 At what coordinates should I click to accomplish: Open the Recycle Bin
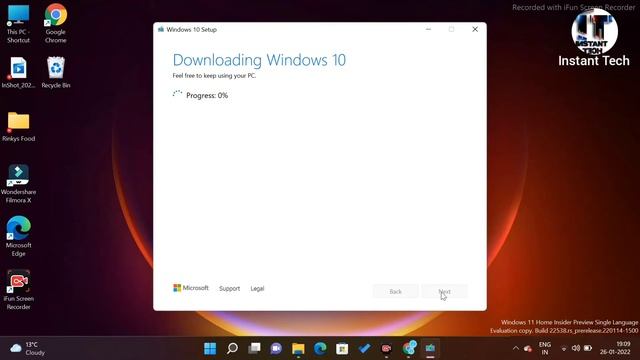[56, 73]
